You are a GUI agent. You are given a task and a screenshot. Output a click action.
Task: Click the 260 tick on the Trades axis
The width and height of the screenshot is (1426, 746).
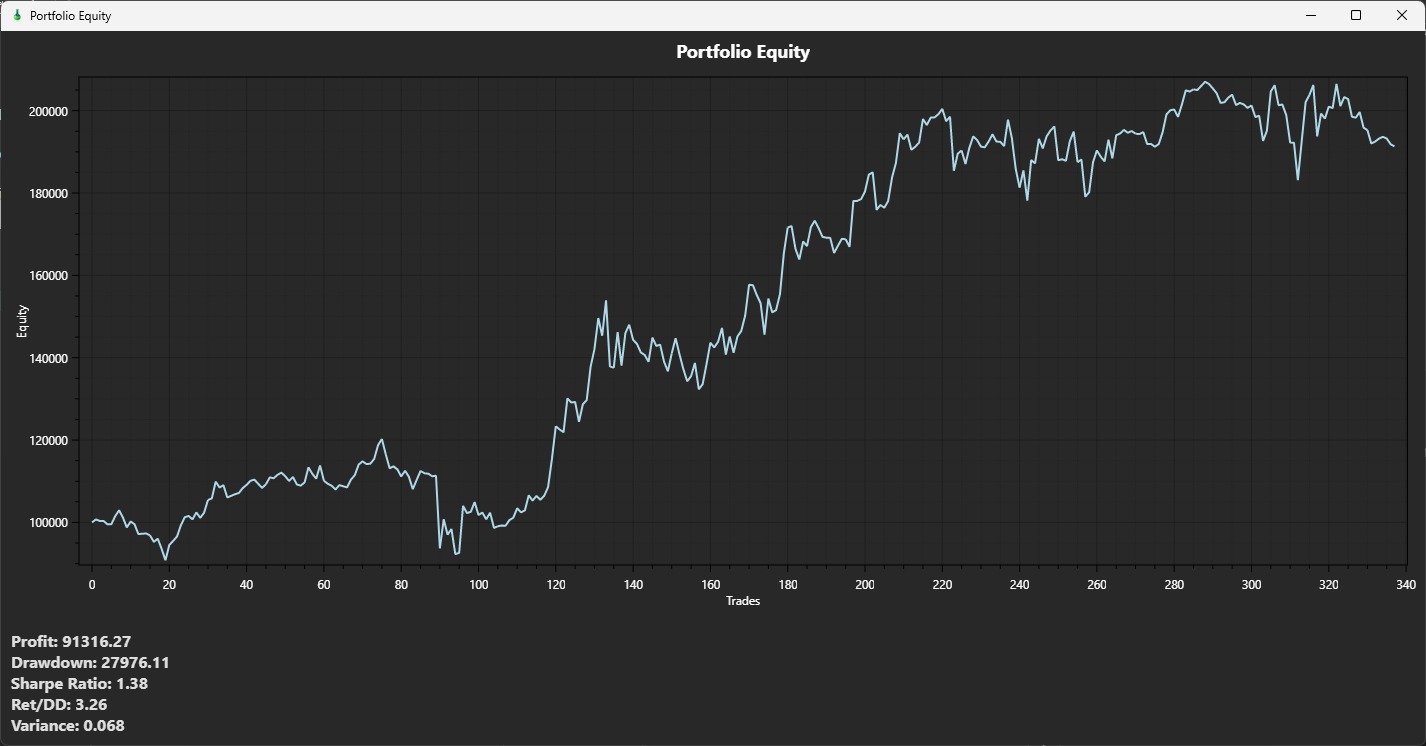(x=1097, y=585)
